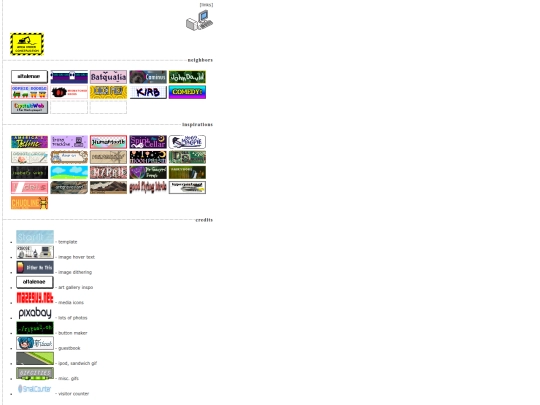
Task: Click the camouflage inspirations button
Action: point(69,187)
